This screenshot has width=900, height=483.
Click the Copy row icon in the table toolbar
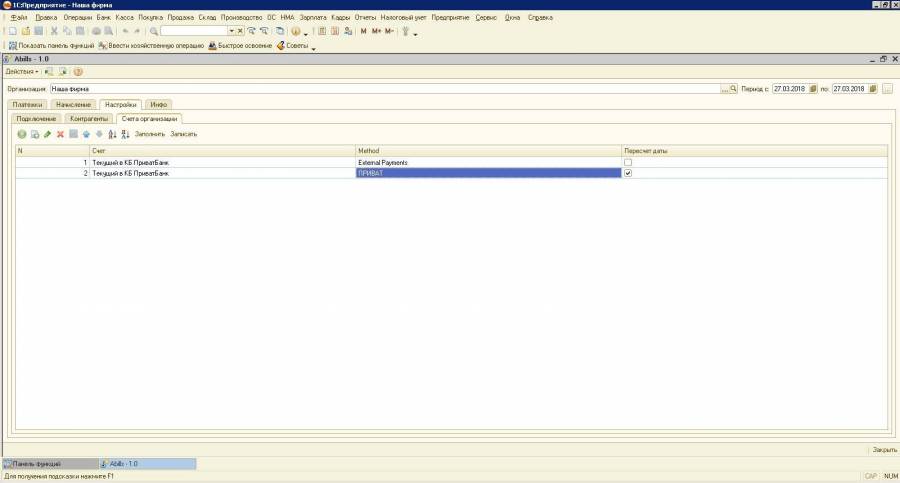pos(35,134)
